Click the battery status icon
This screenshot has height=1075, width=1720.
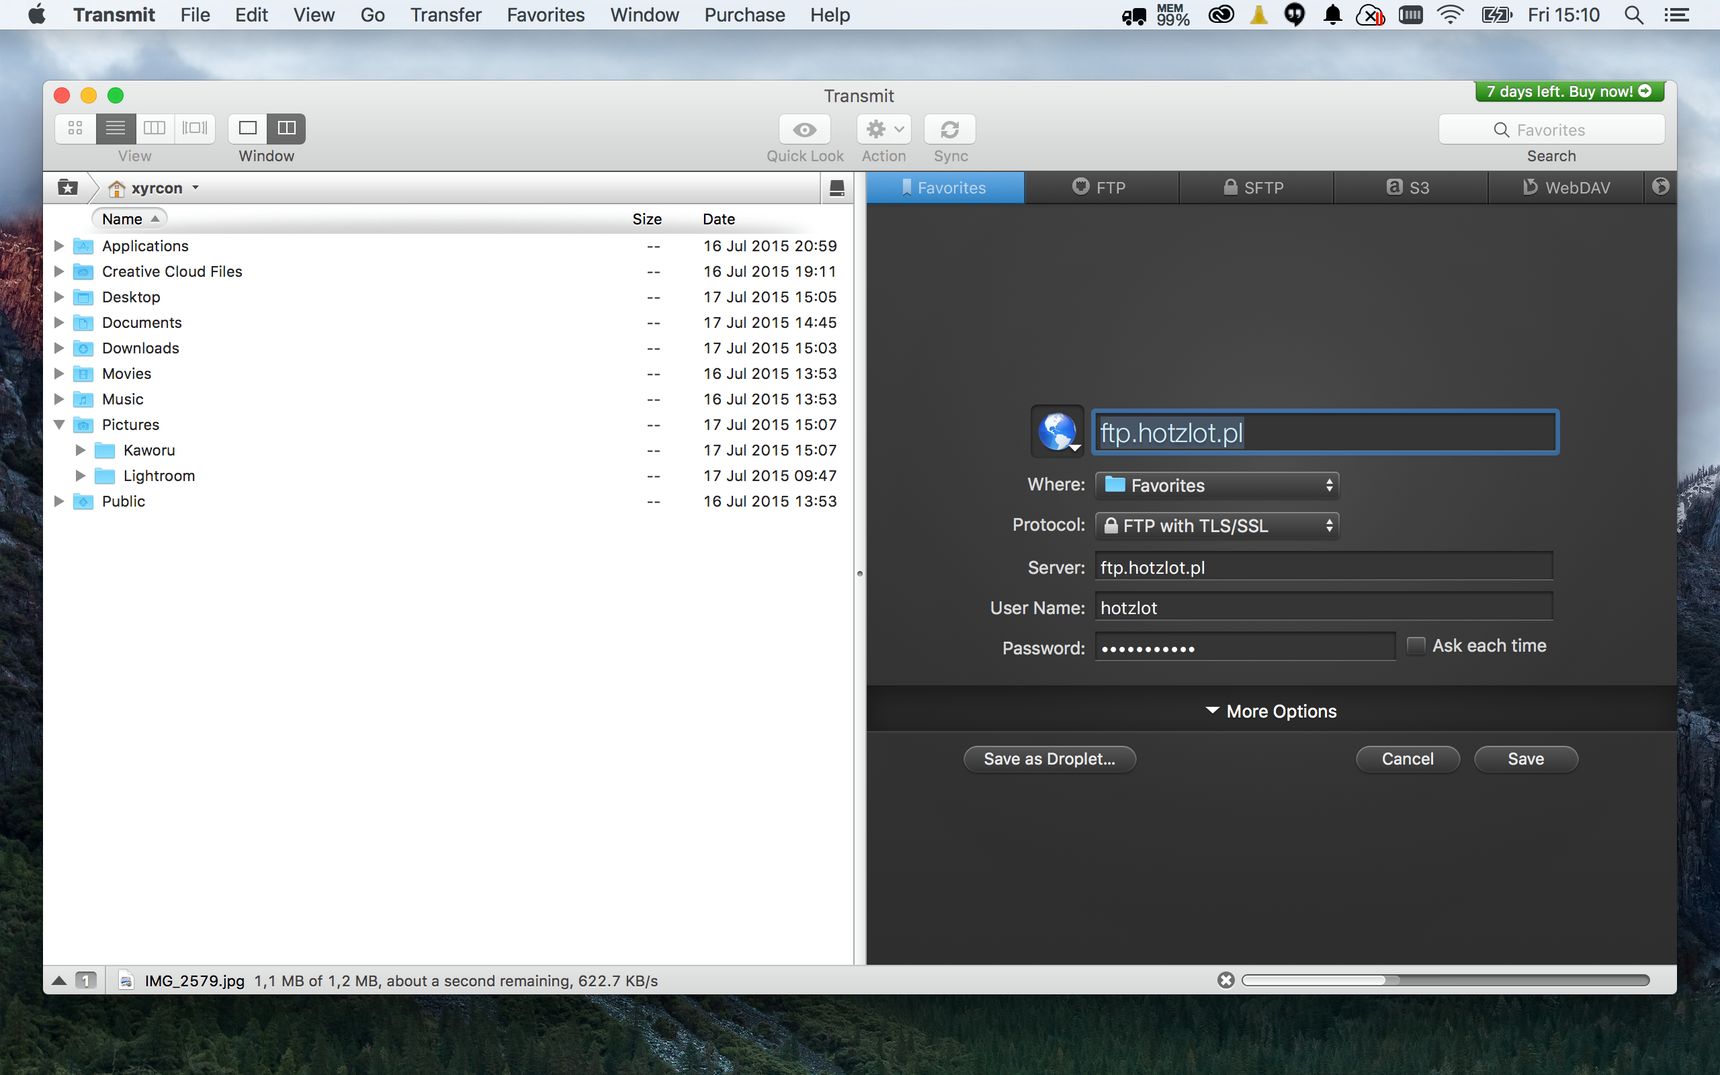pyautogui.click(x=1497, y=15)
